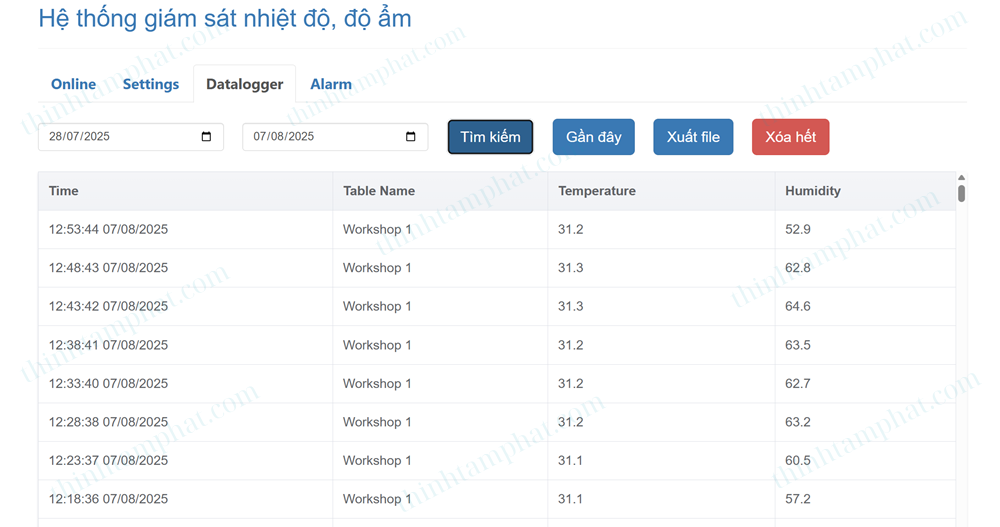Open calendar picker on start date 28/07/2025
This screenshot has height=527, width=1000.
tap(206, 137)
